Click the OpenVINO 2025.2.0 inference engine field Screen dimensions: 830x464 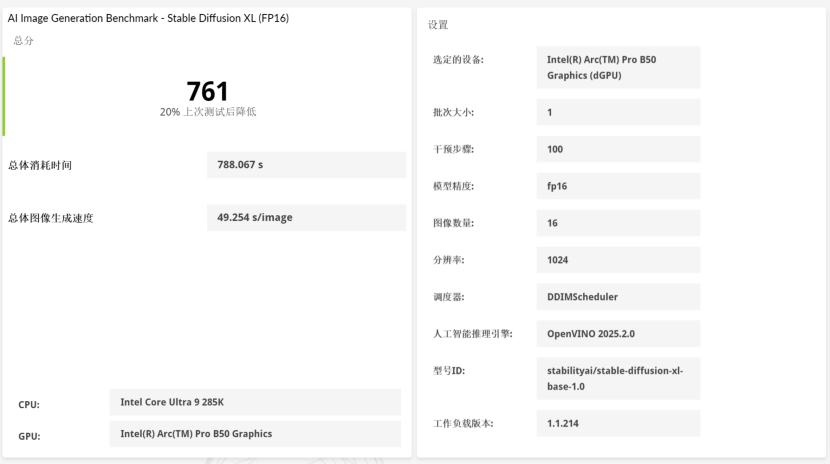coord(617,334)
